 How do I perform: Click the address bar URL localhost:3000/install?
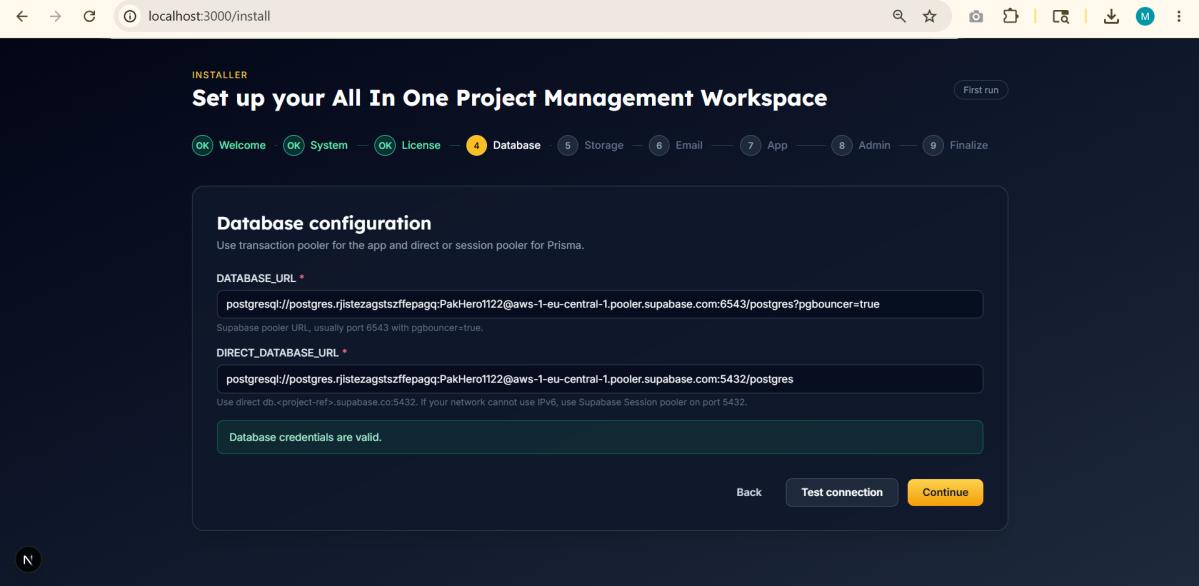coord(209,16)
